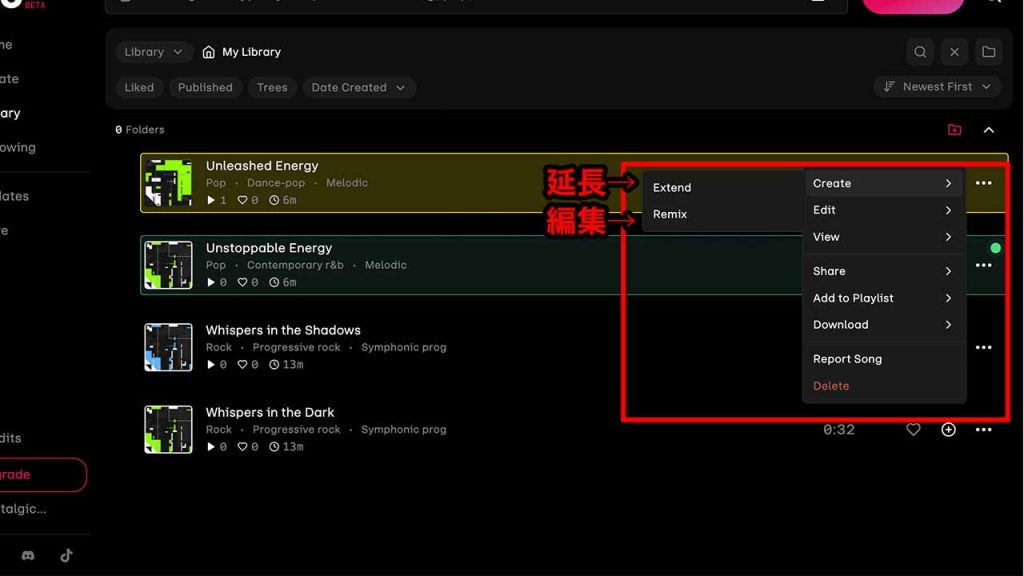Open the Date Created filter dropdown

(x=358, y=88)
